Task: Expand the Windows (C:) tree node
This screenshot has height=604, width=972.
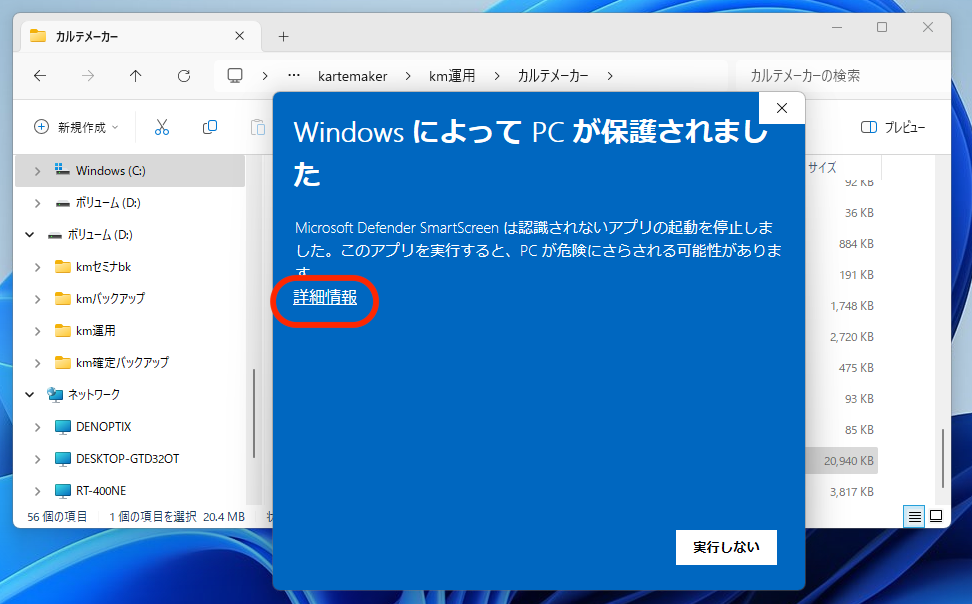Action: pyautogui.click(x=37, y=171)
